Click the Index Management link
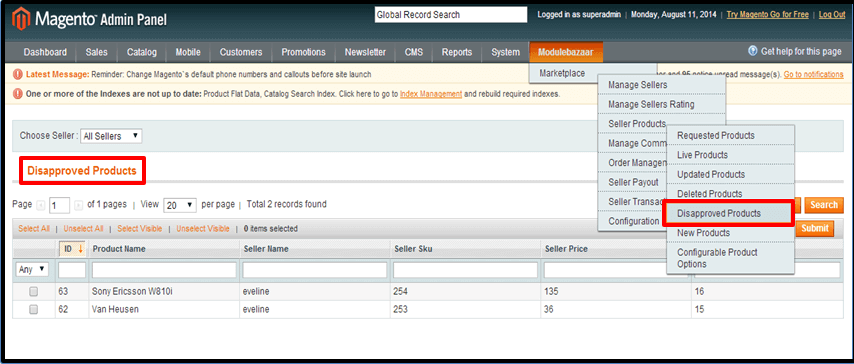 (431, 94)
